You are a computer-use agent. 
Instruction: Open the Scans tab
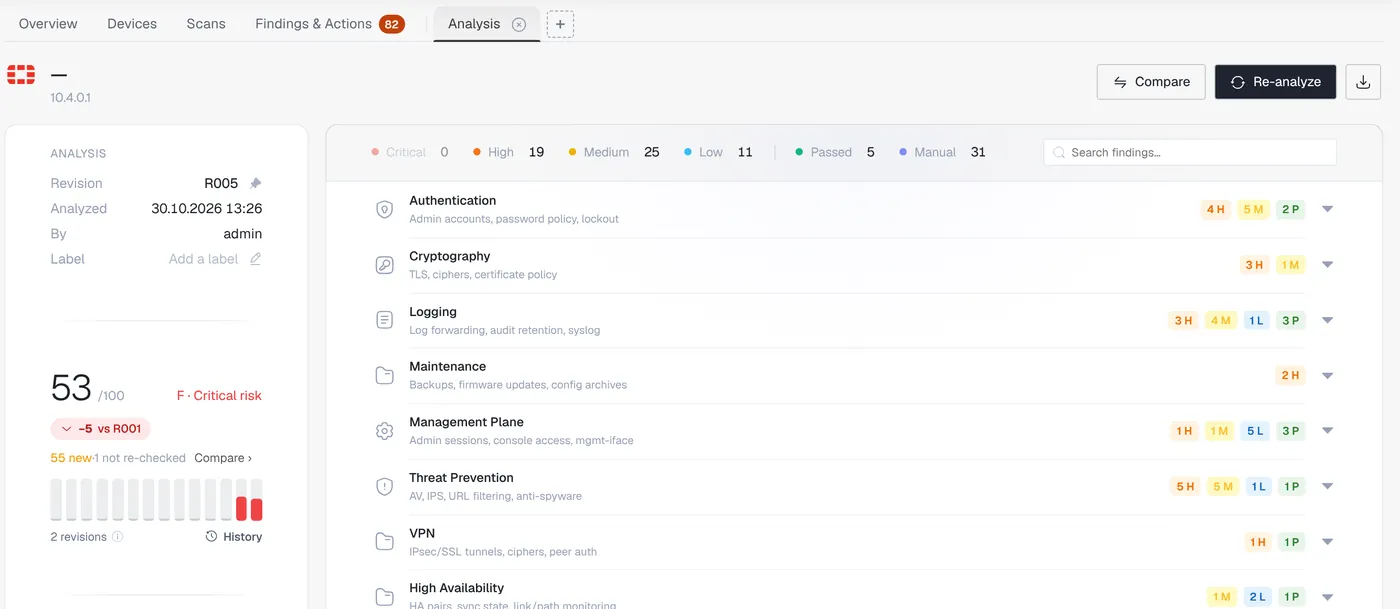206,24
